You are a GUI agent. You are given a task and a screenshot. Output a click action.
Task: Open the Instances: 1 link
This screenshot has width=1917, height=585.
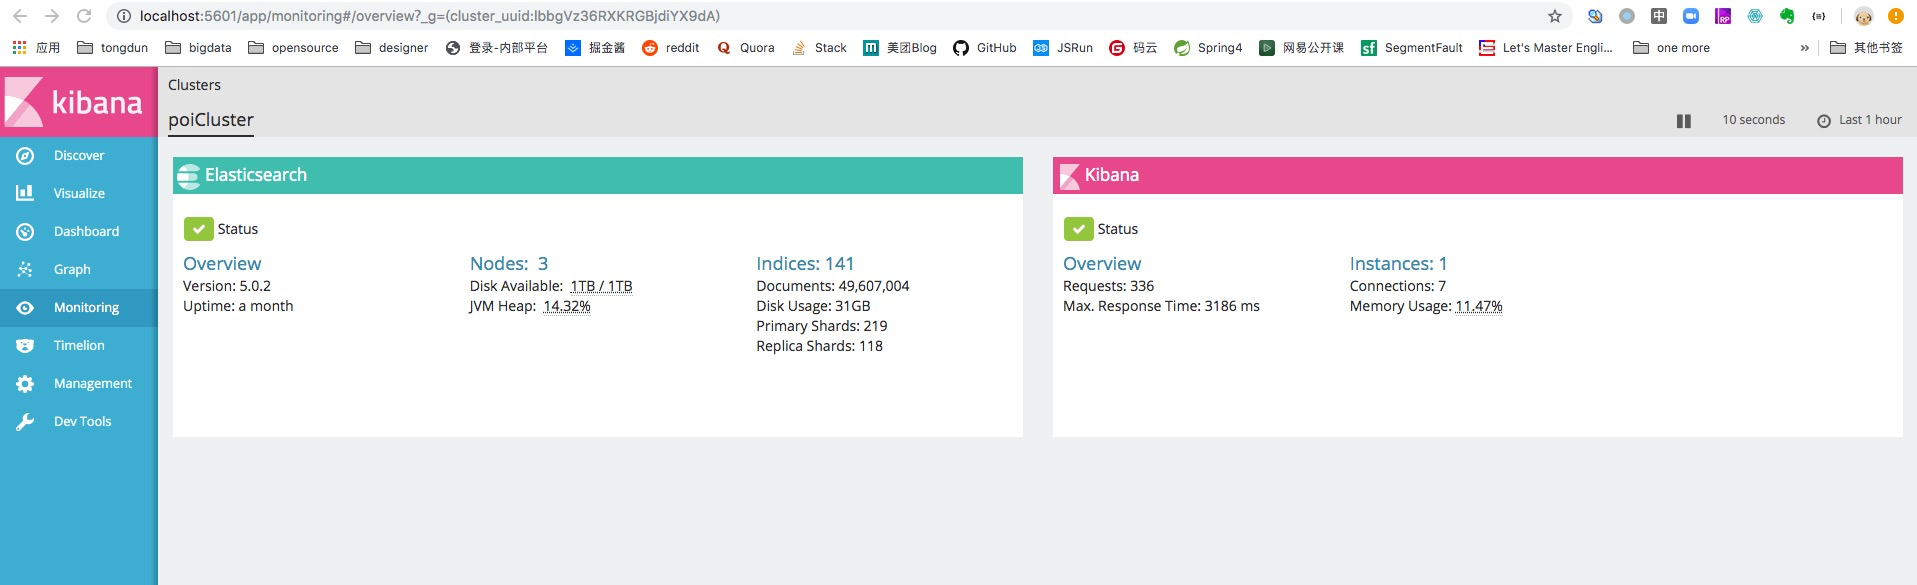(x=1398, y=264)
